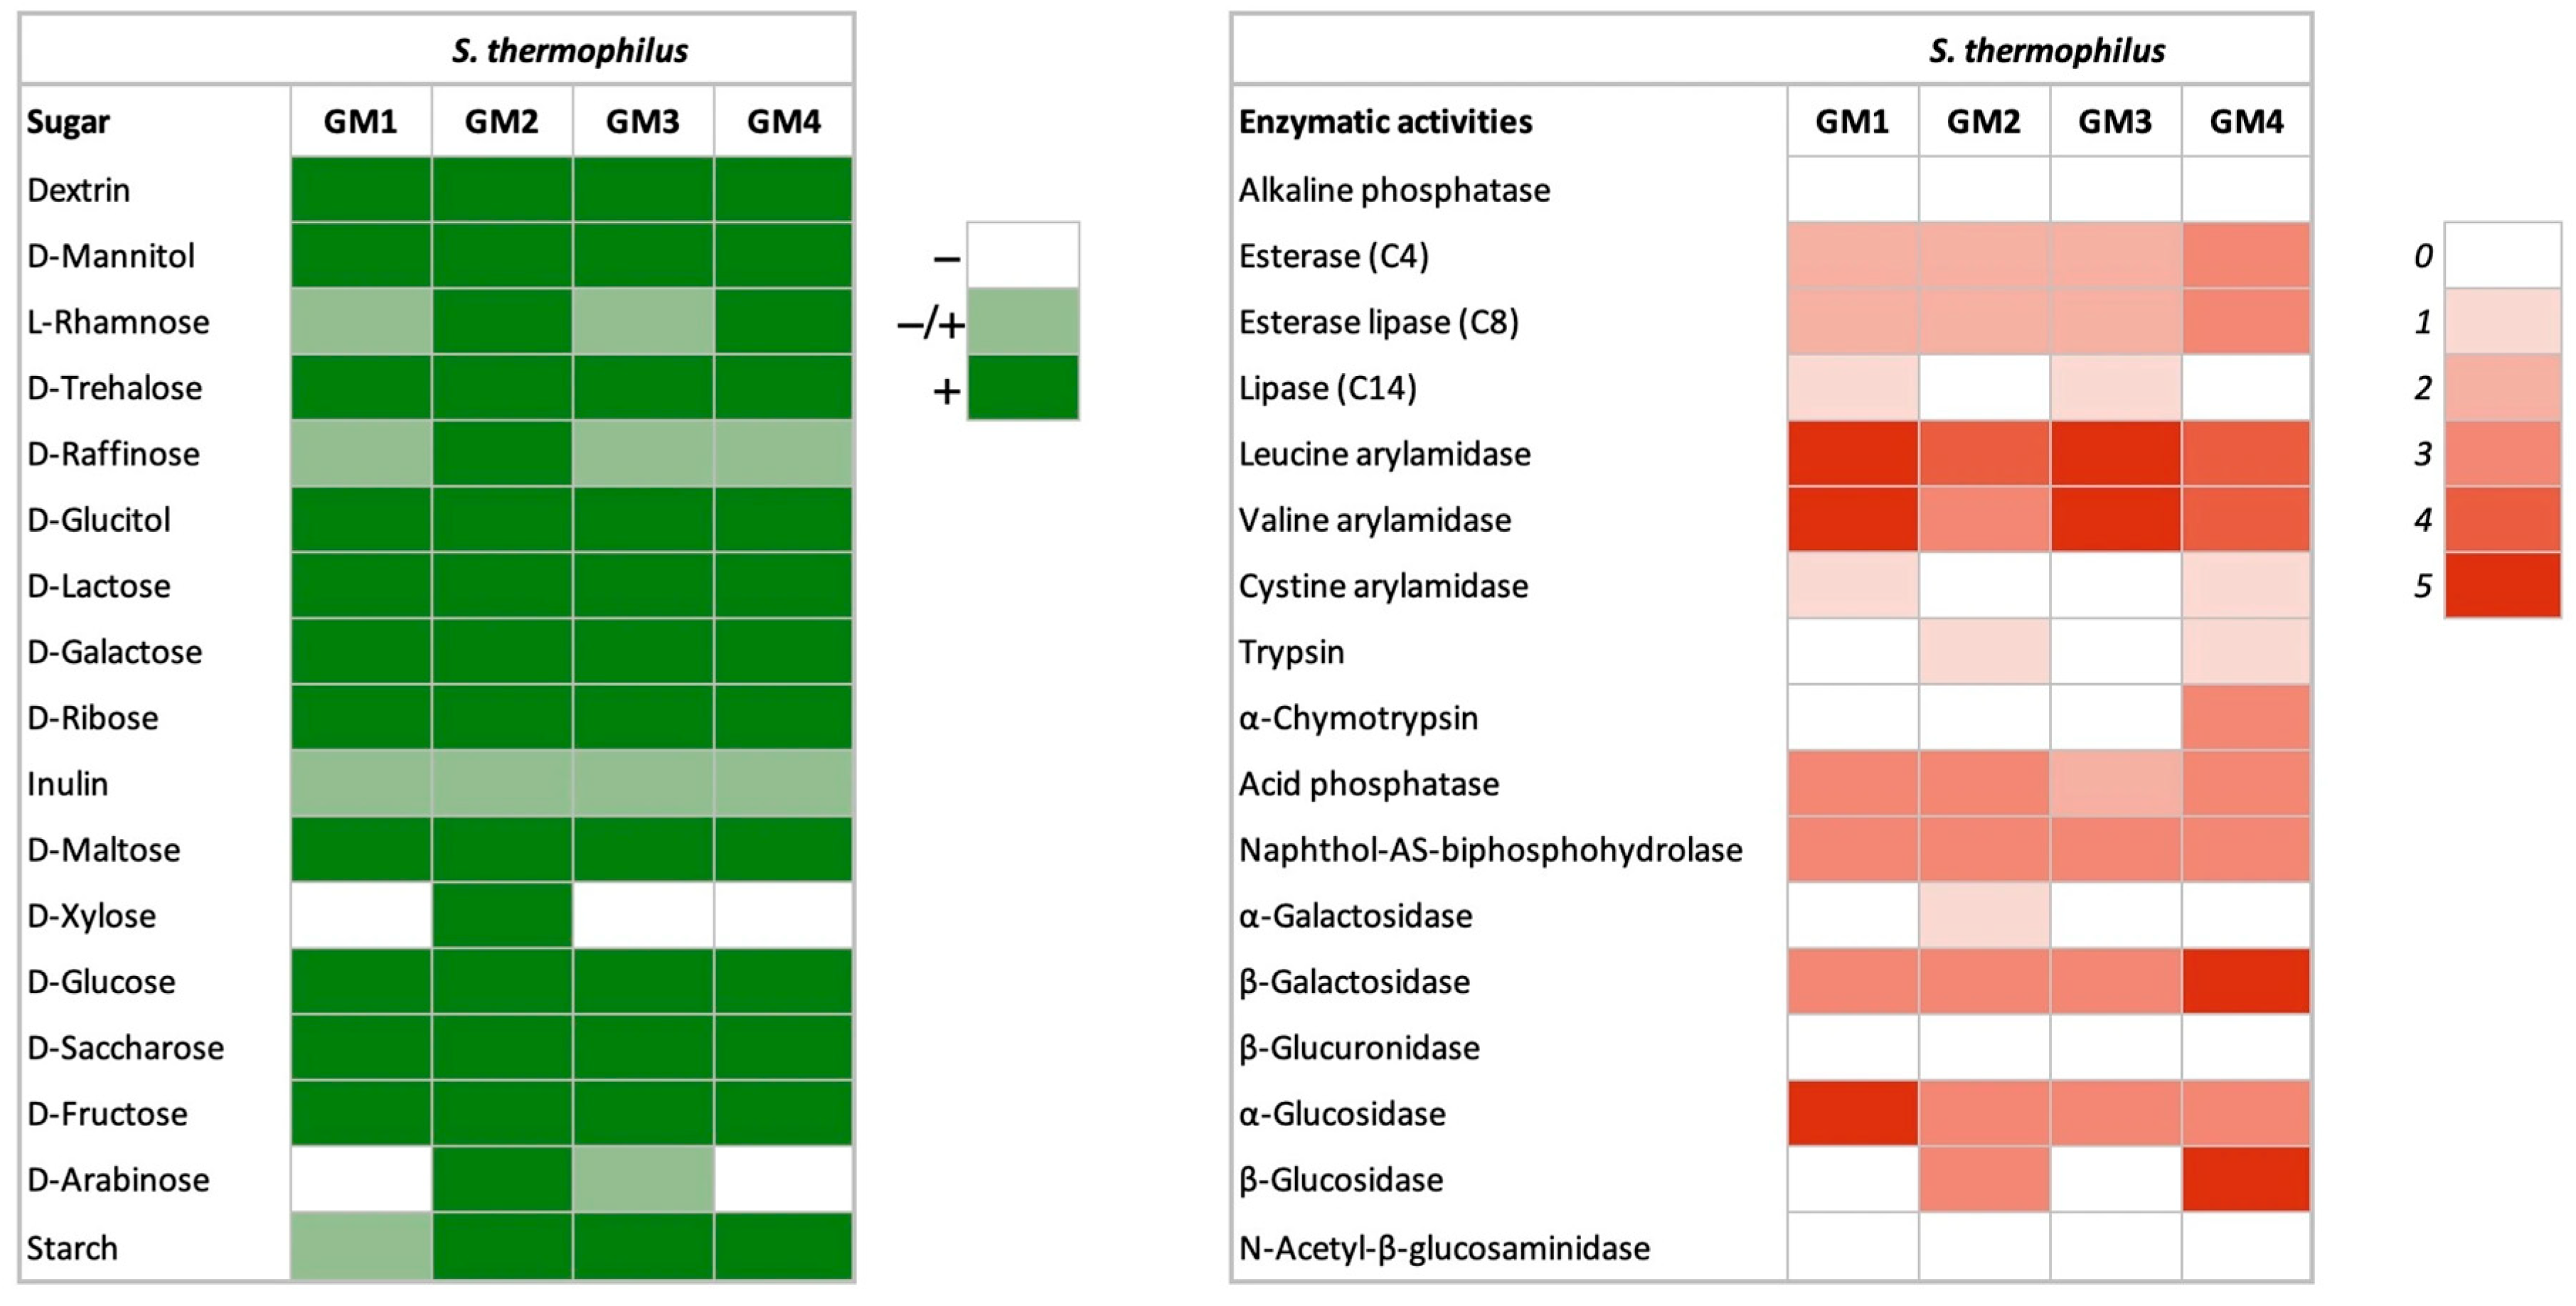
Task: Click the "Inulin" row label
Action: pyautogui.click(x=68, y=784)
